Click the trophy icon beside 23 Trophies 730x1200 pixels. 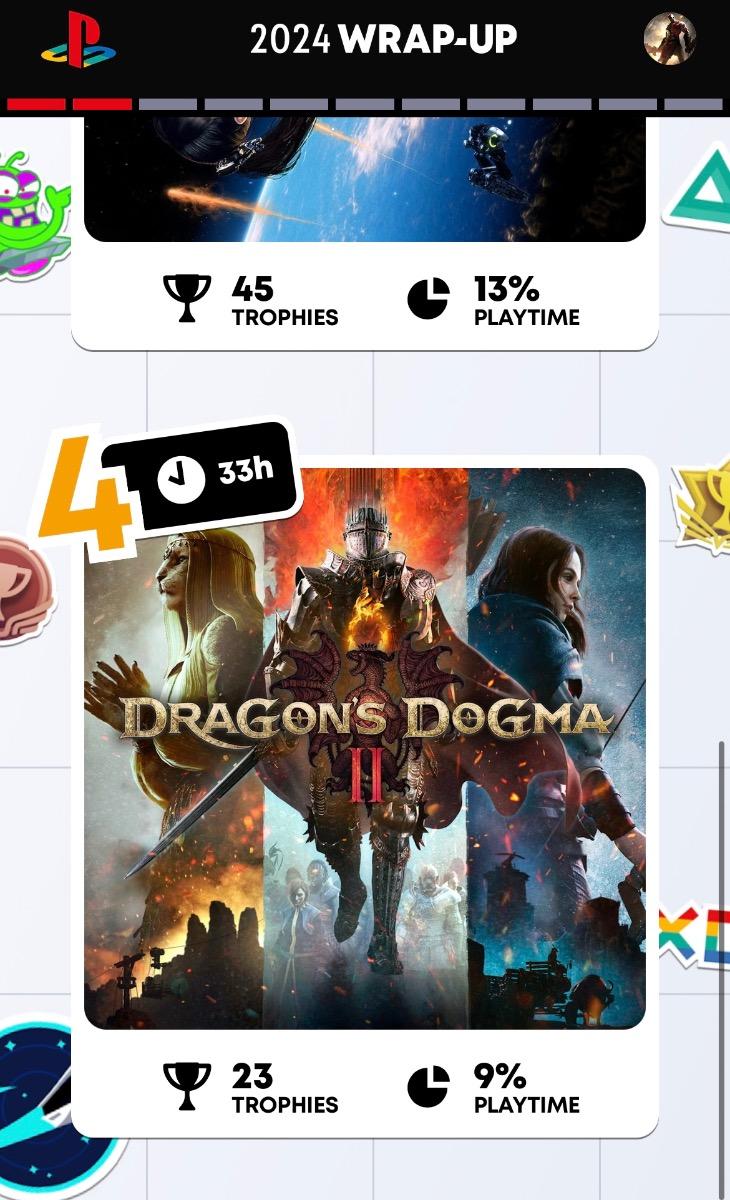tap(187, 1085)
